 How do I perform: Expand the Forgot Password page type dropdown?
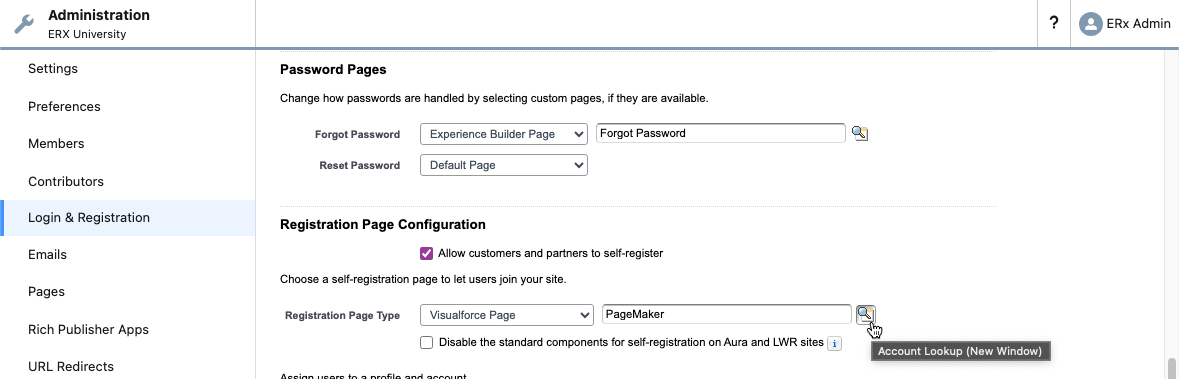[x=504, y=134]
